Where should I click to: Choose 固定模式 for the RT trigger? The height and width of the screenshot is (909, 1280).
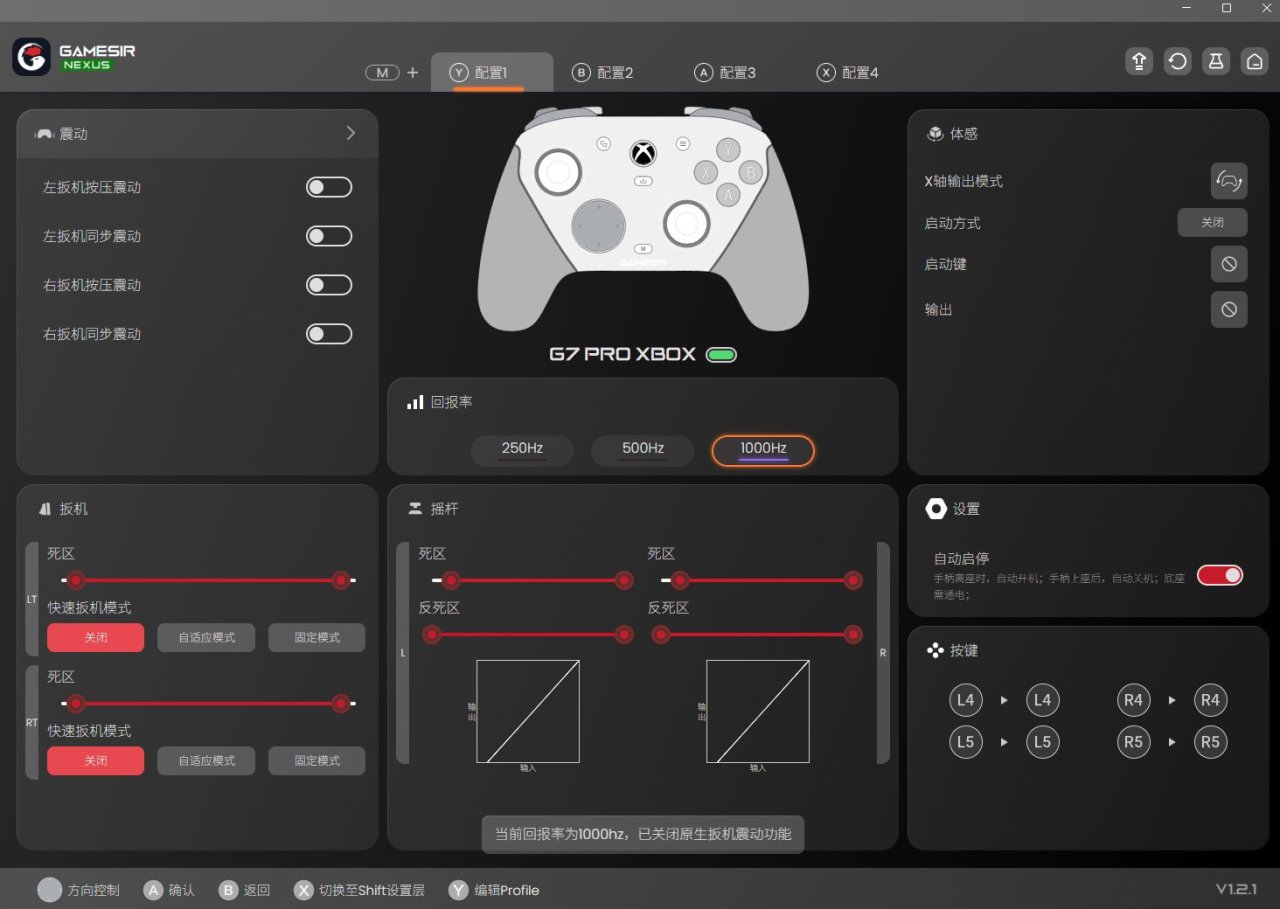pos(317,761)
